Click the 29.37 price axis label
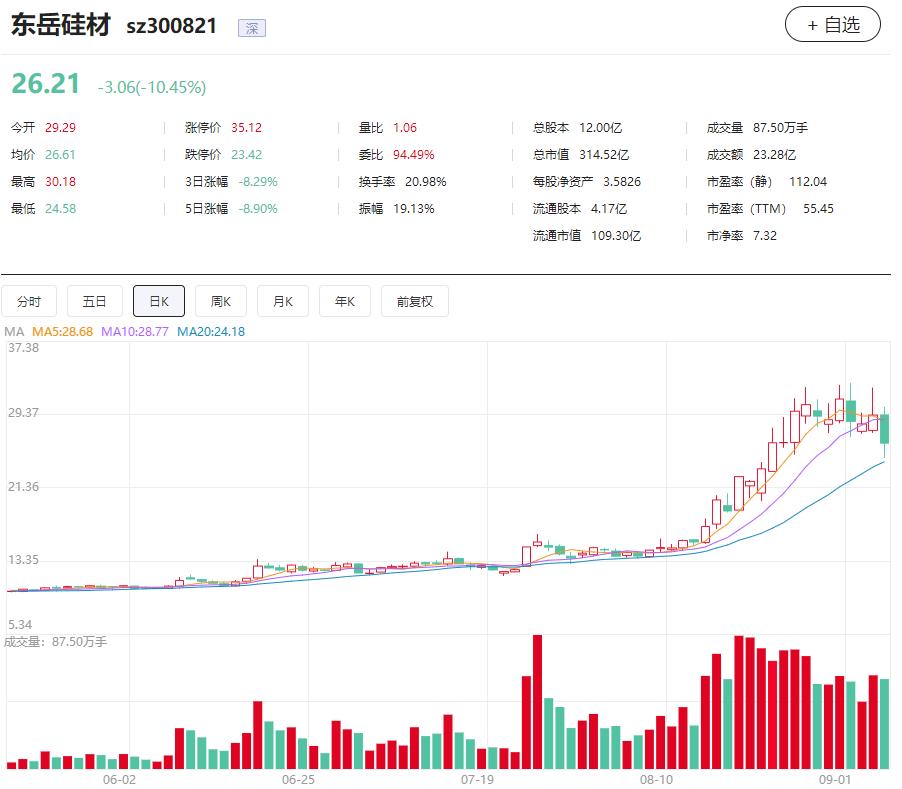902x789 pixels. (24, 413)
